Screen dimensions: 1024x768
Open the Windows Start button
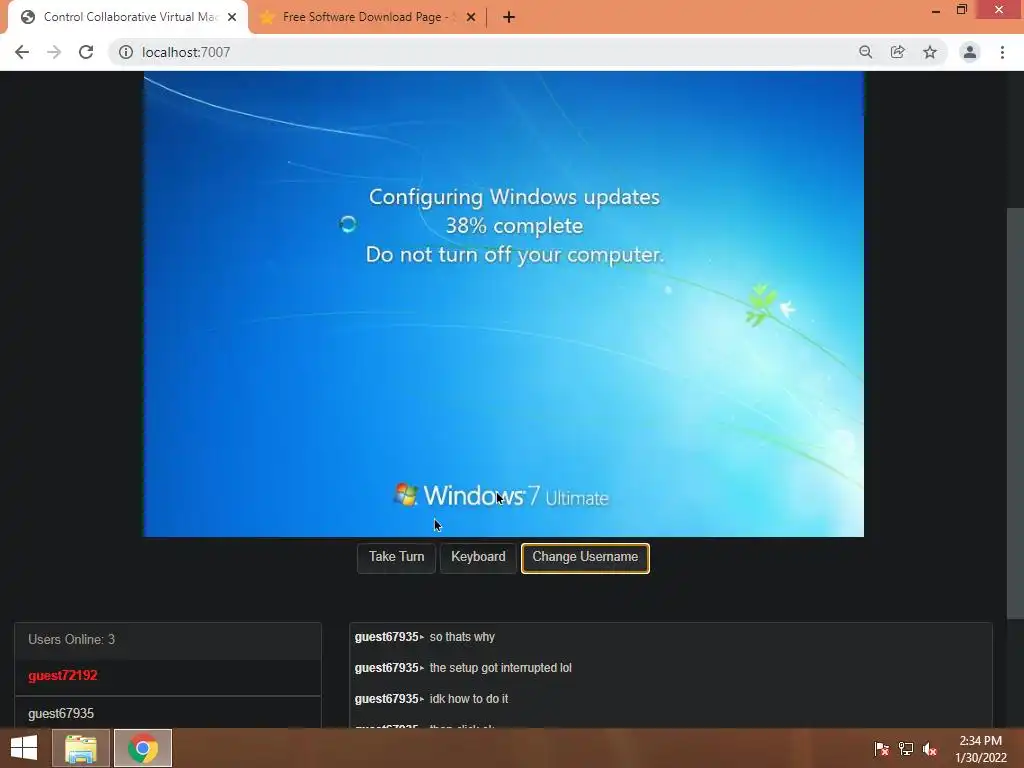pos(24,748)
